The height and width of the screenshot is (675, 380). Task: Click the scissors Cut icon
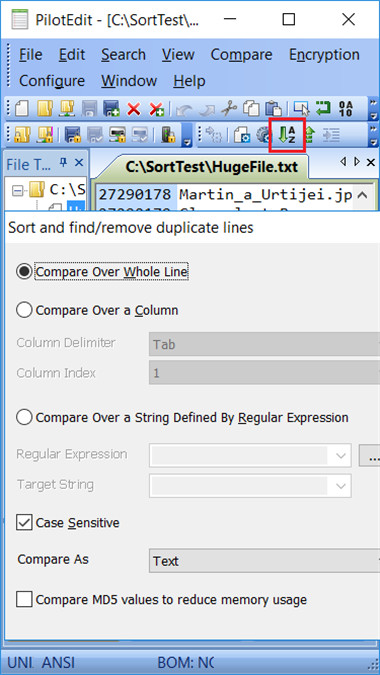click(229, 109)
